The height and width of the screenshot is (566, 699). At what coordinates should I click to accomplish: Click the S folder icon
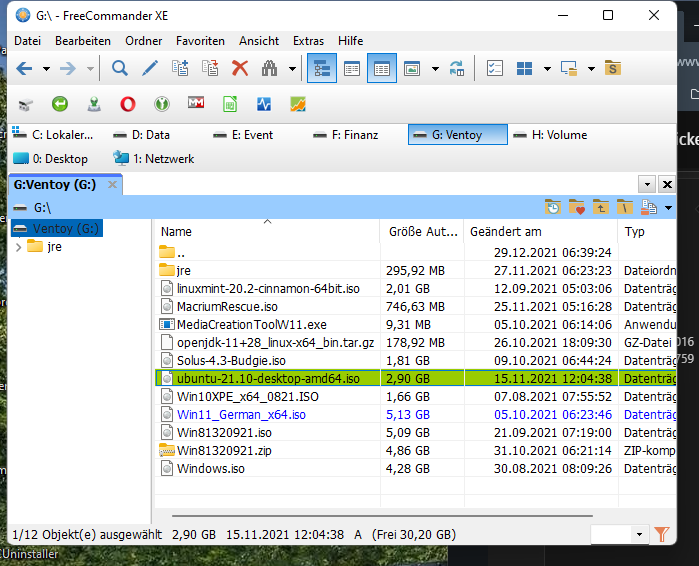point(613,69)
